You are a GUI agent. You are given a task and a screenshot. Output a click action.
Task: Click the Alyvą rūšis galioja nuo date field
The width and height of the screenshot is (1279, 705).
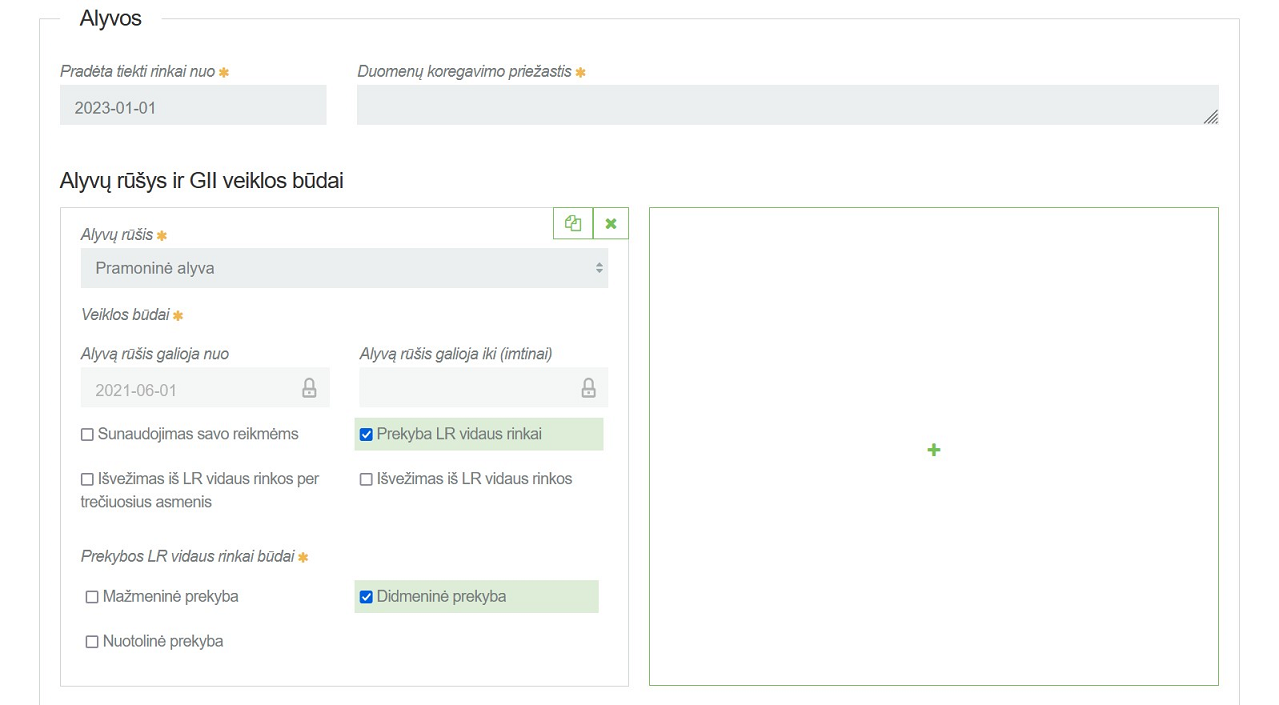[x=190, y=389]
